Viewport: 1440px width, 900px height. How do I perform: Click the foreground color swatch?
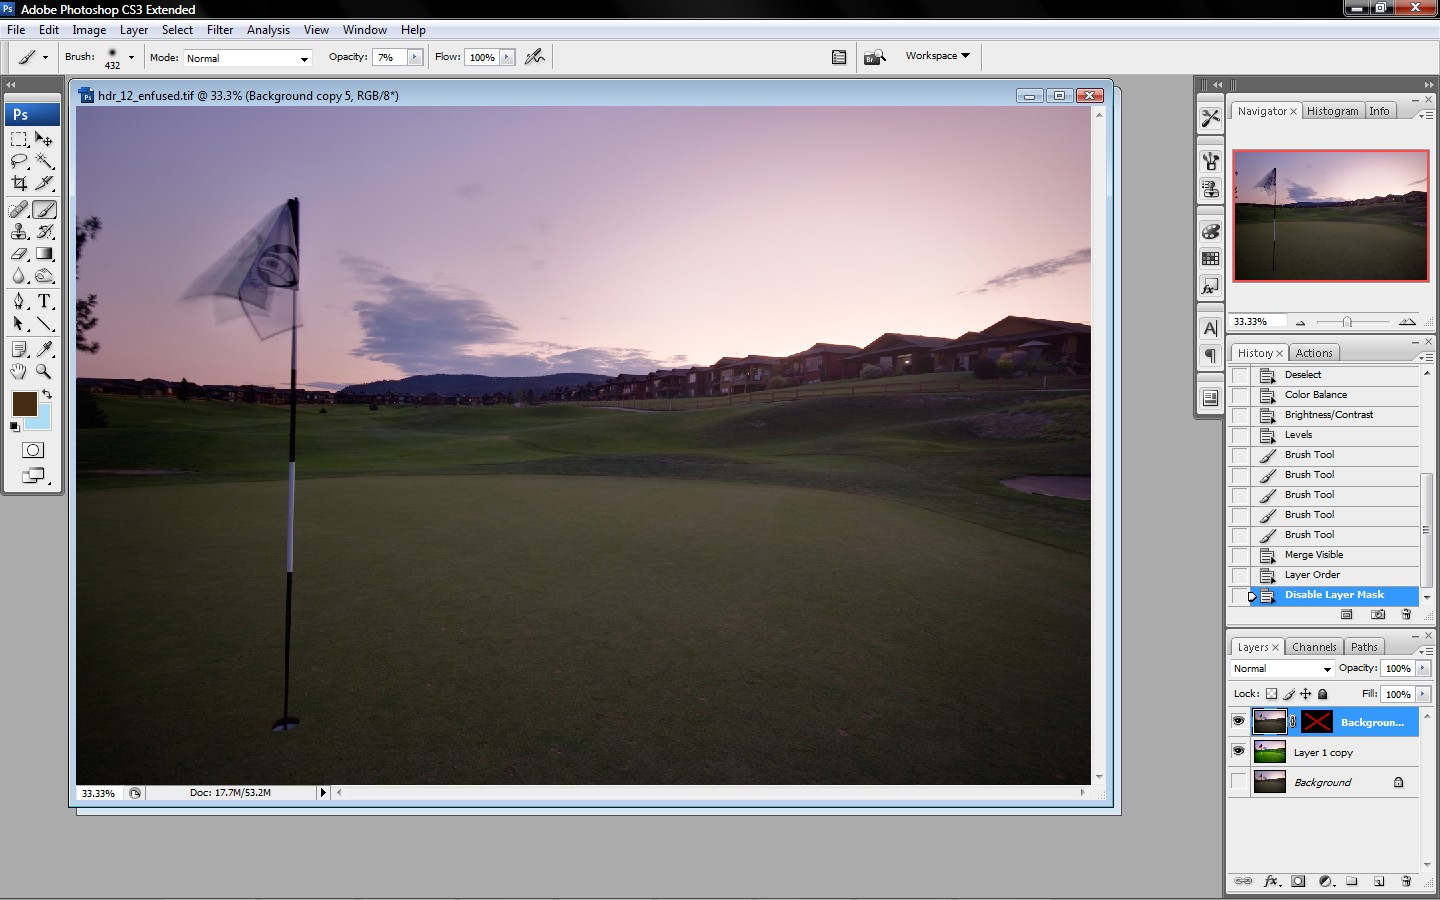(24, 403)
